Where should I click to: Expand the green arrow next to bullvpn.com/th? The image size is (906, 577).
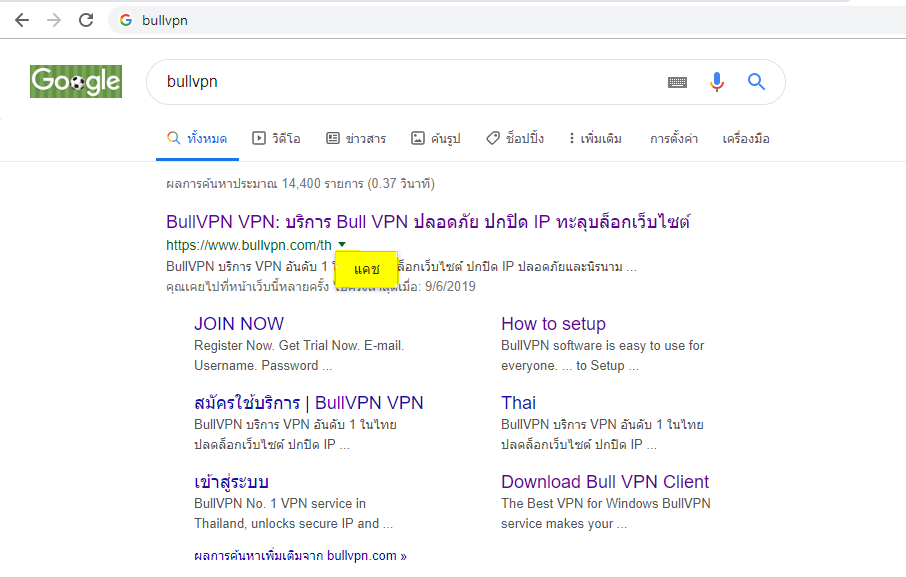(342, 244)
